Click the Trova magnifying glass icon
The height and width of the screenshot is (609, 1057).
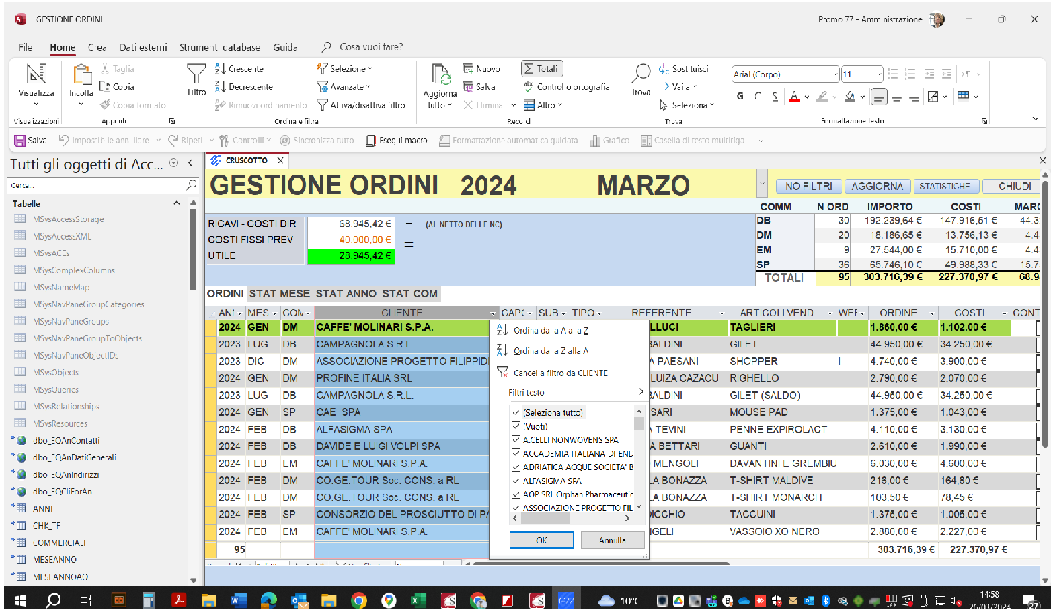(x=641, y=73)
